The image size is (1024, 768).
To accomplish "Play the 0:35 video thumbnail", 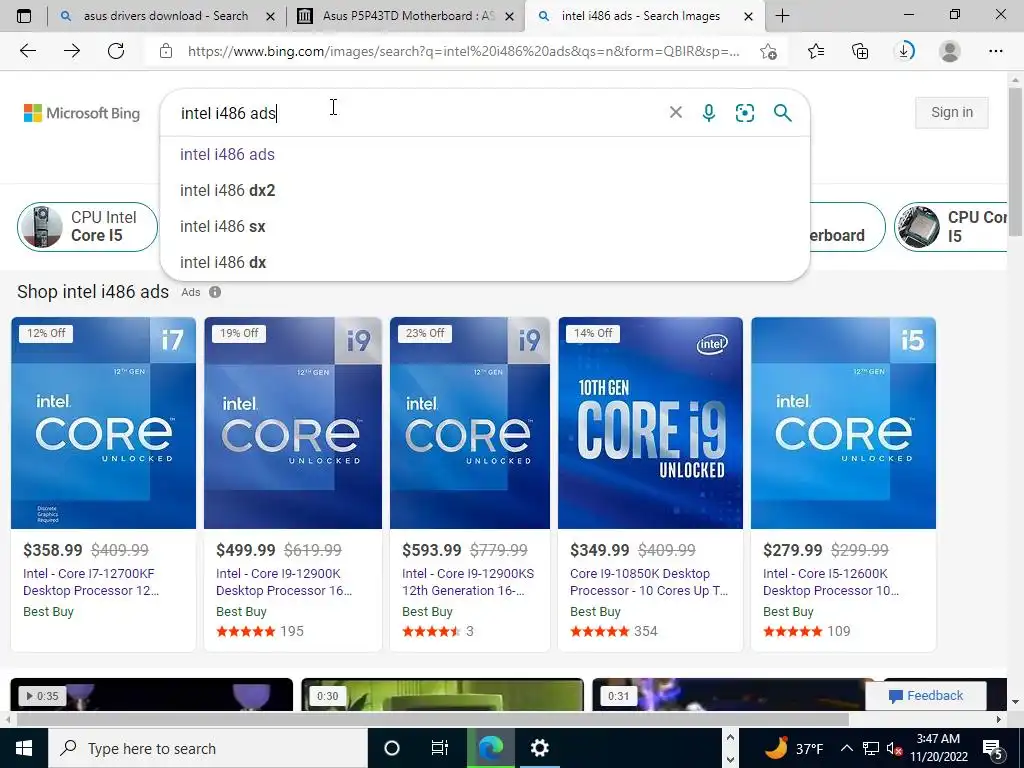I will [152, 695].
